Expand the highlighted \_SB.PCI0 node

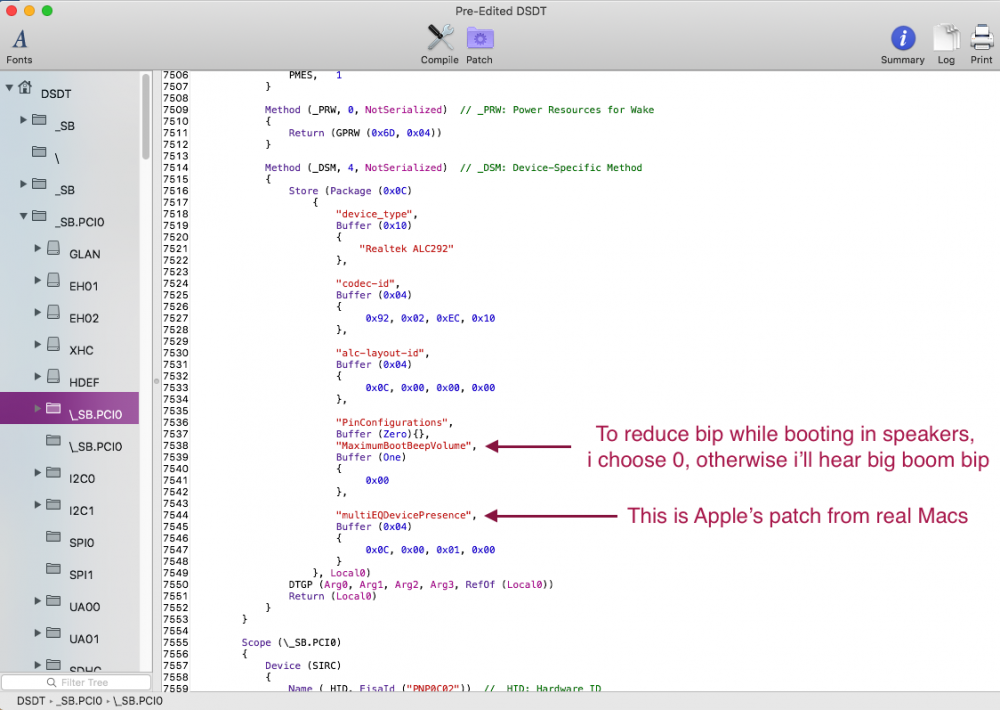tap(38, 408)
